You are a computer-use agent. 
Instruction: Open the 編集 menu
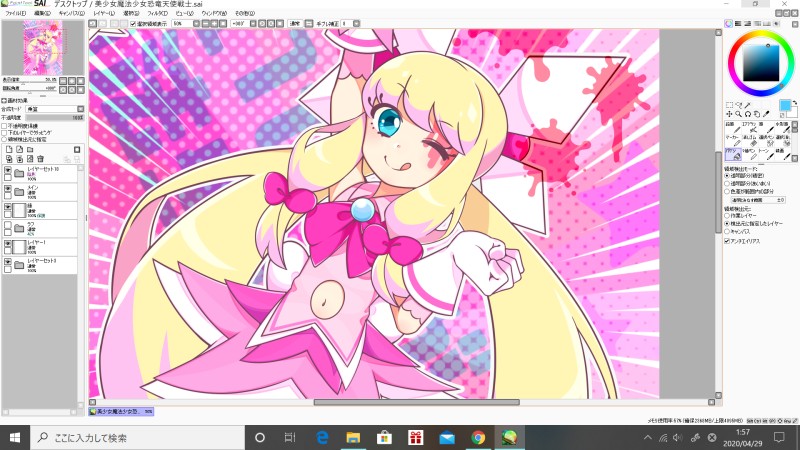(x=42, y=13)
